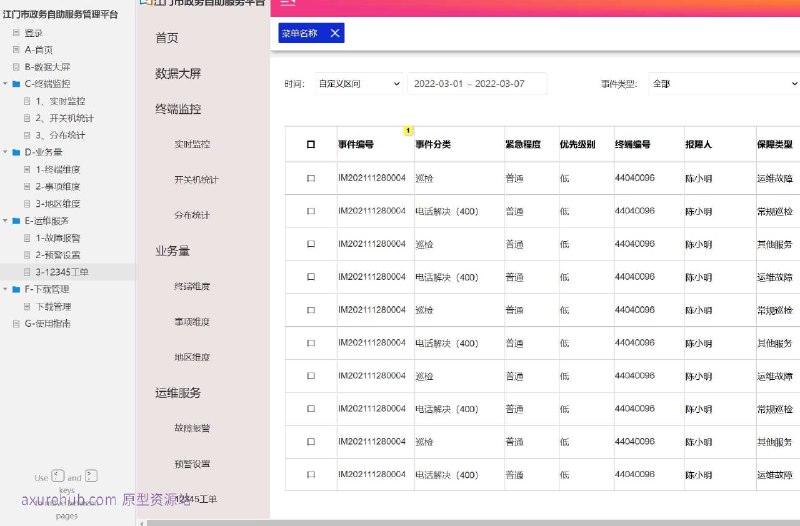This screenshot has width=800, height=526.
Task: Open 终端维度 submenu item
Action: click(192, 287)
